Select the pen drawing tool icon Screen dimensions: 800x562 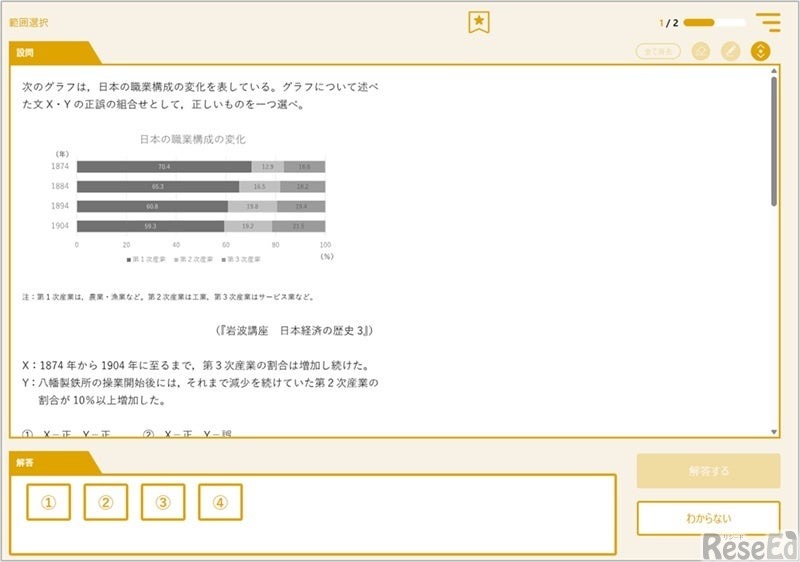pos(731,52)
